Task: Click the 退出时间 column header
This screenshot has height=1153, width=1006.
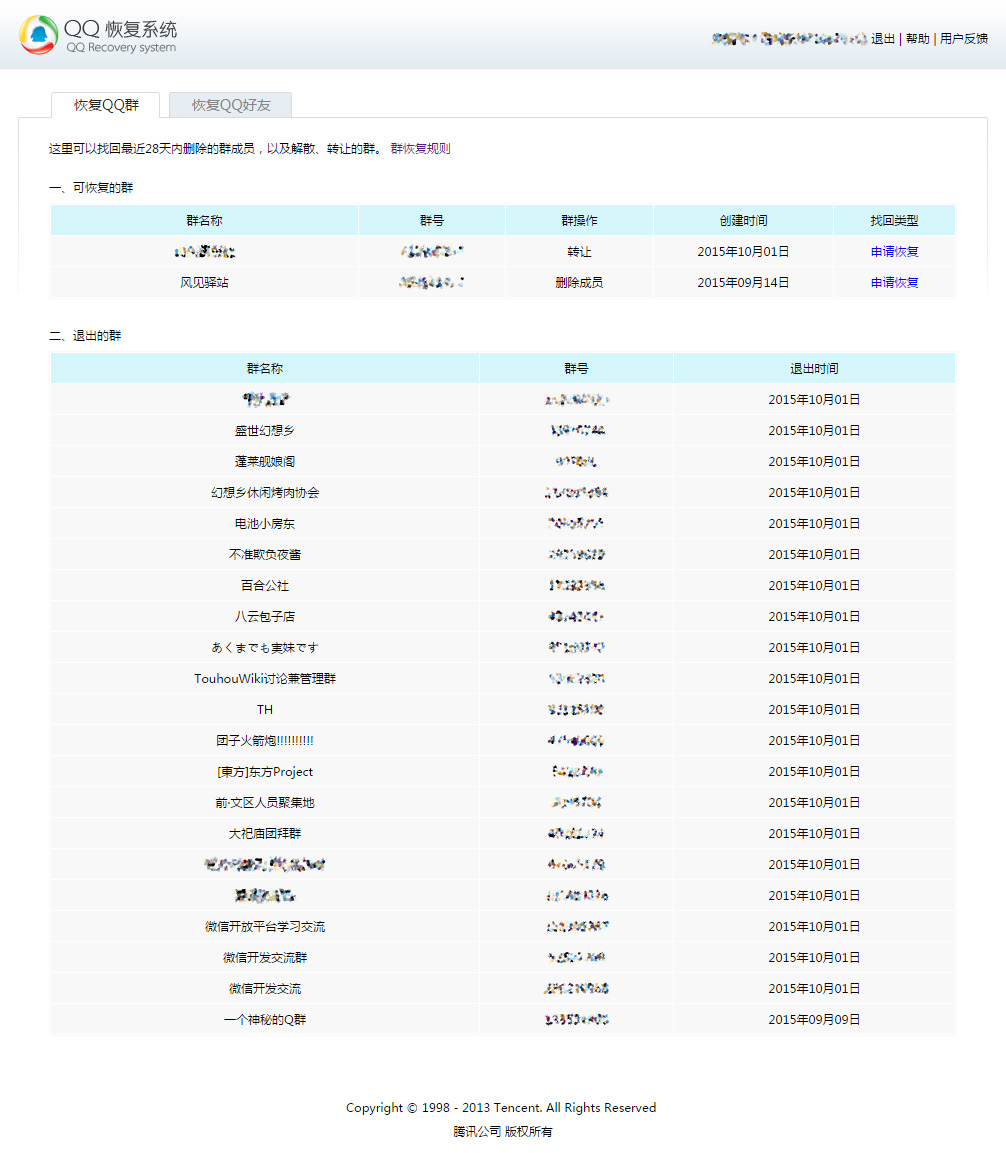Action: pos(814,368)
